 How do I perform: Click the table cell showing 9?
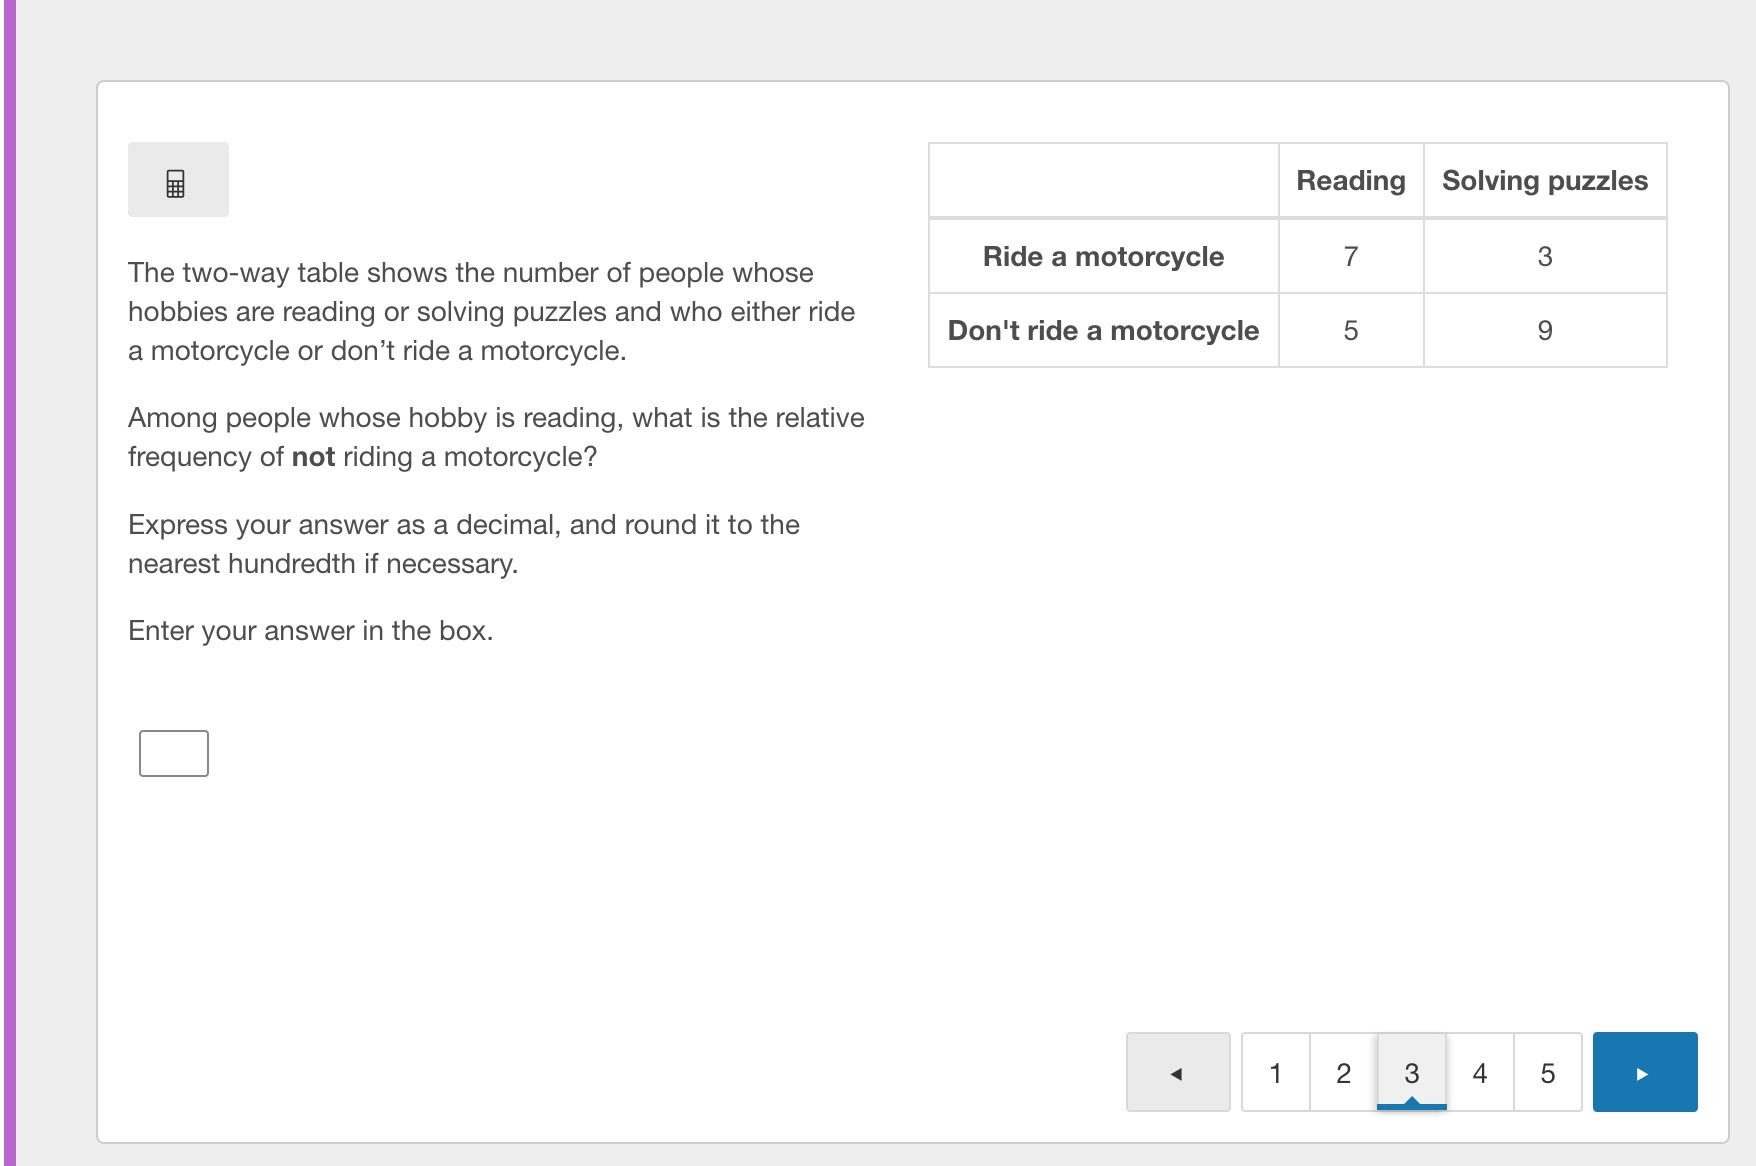(x=1544, y=331)
